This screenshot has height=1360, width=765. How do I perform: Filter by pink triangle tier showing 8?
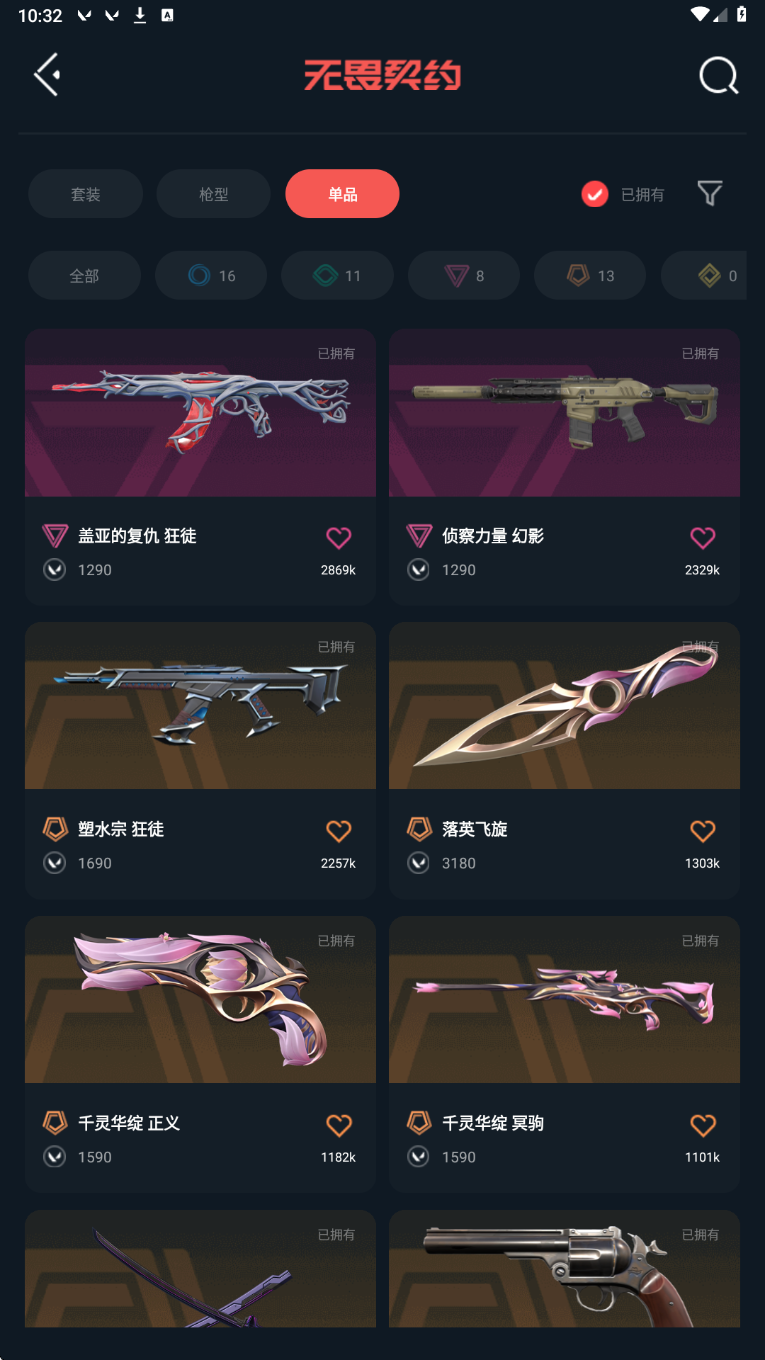pos(464,275)
